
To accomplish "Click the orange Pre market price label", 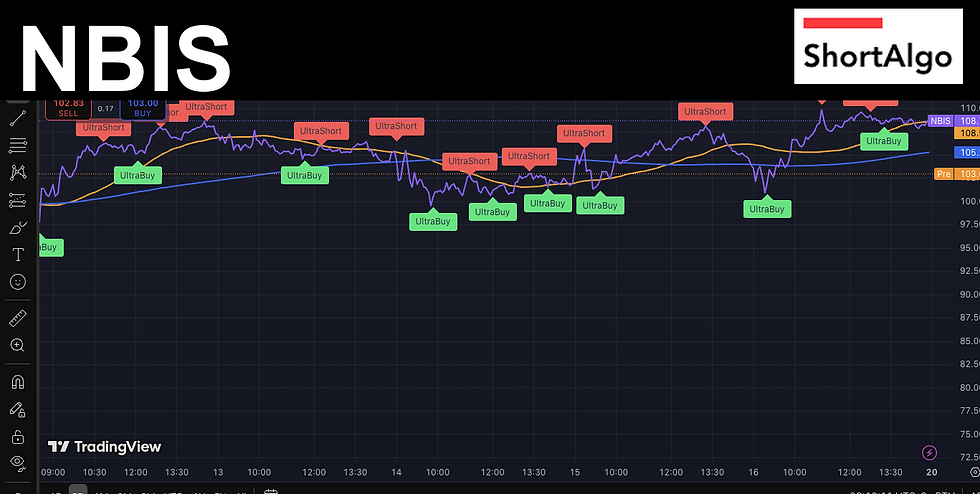I will [957, 174].
